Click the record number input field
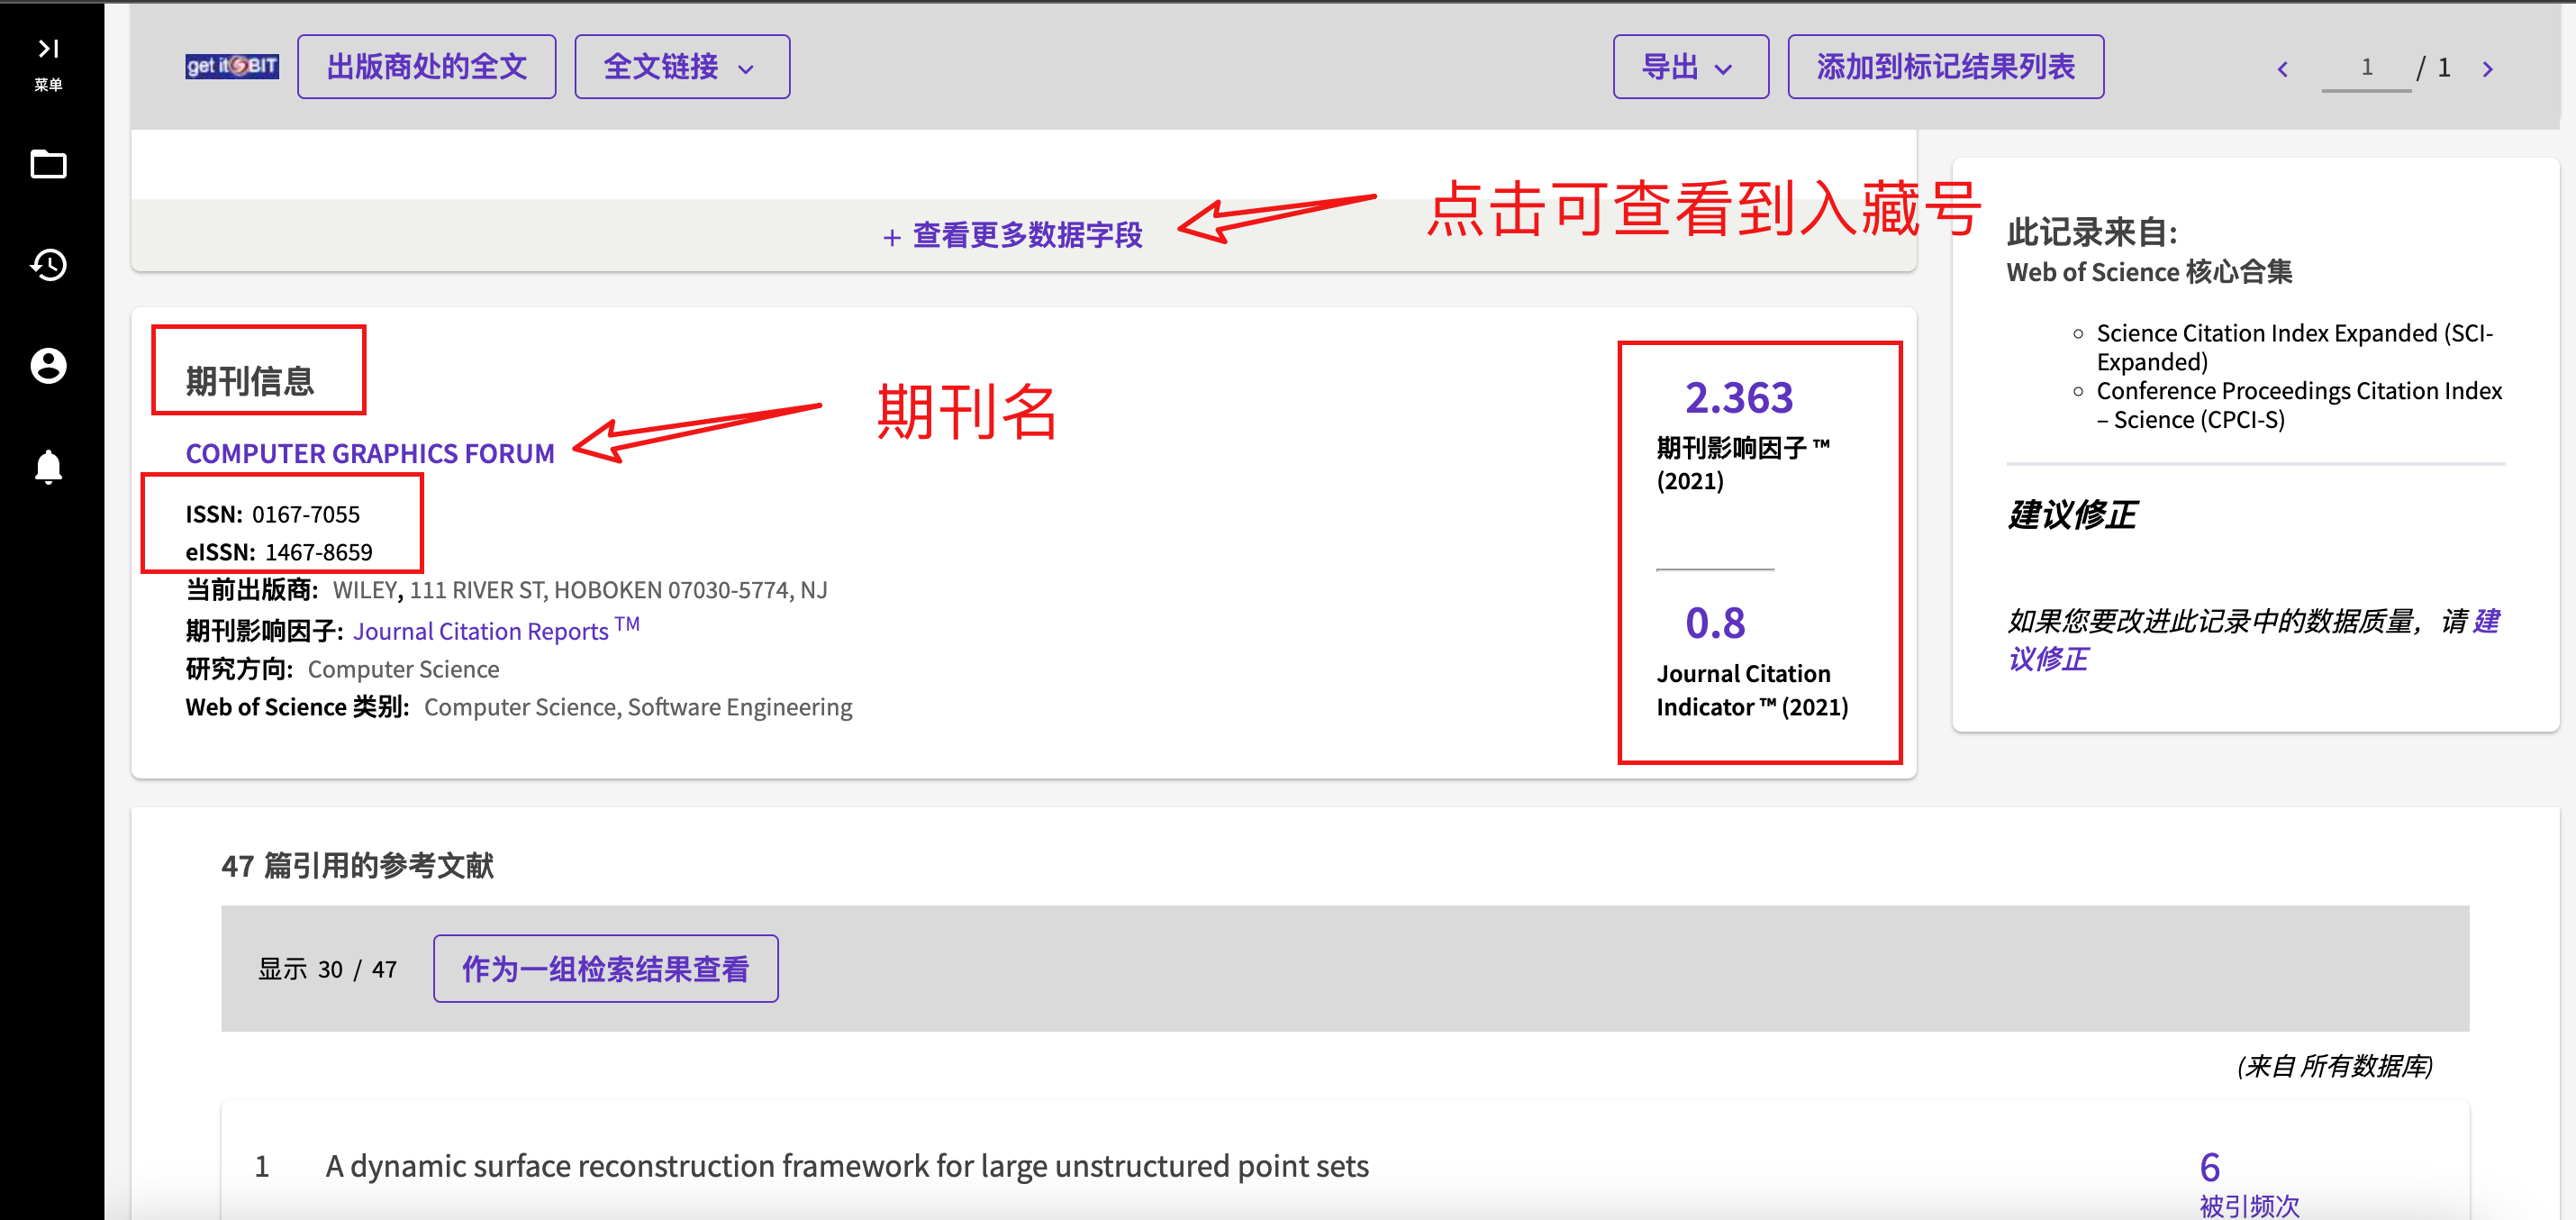The image size is (2576, 1220). pyautogui.click(x=2366, y=68)
